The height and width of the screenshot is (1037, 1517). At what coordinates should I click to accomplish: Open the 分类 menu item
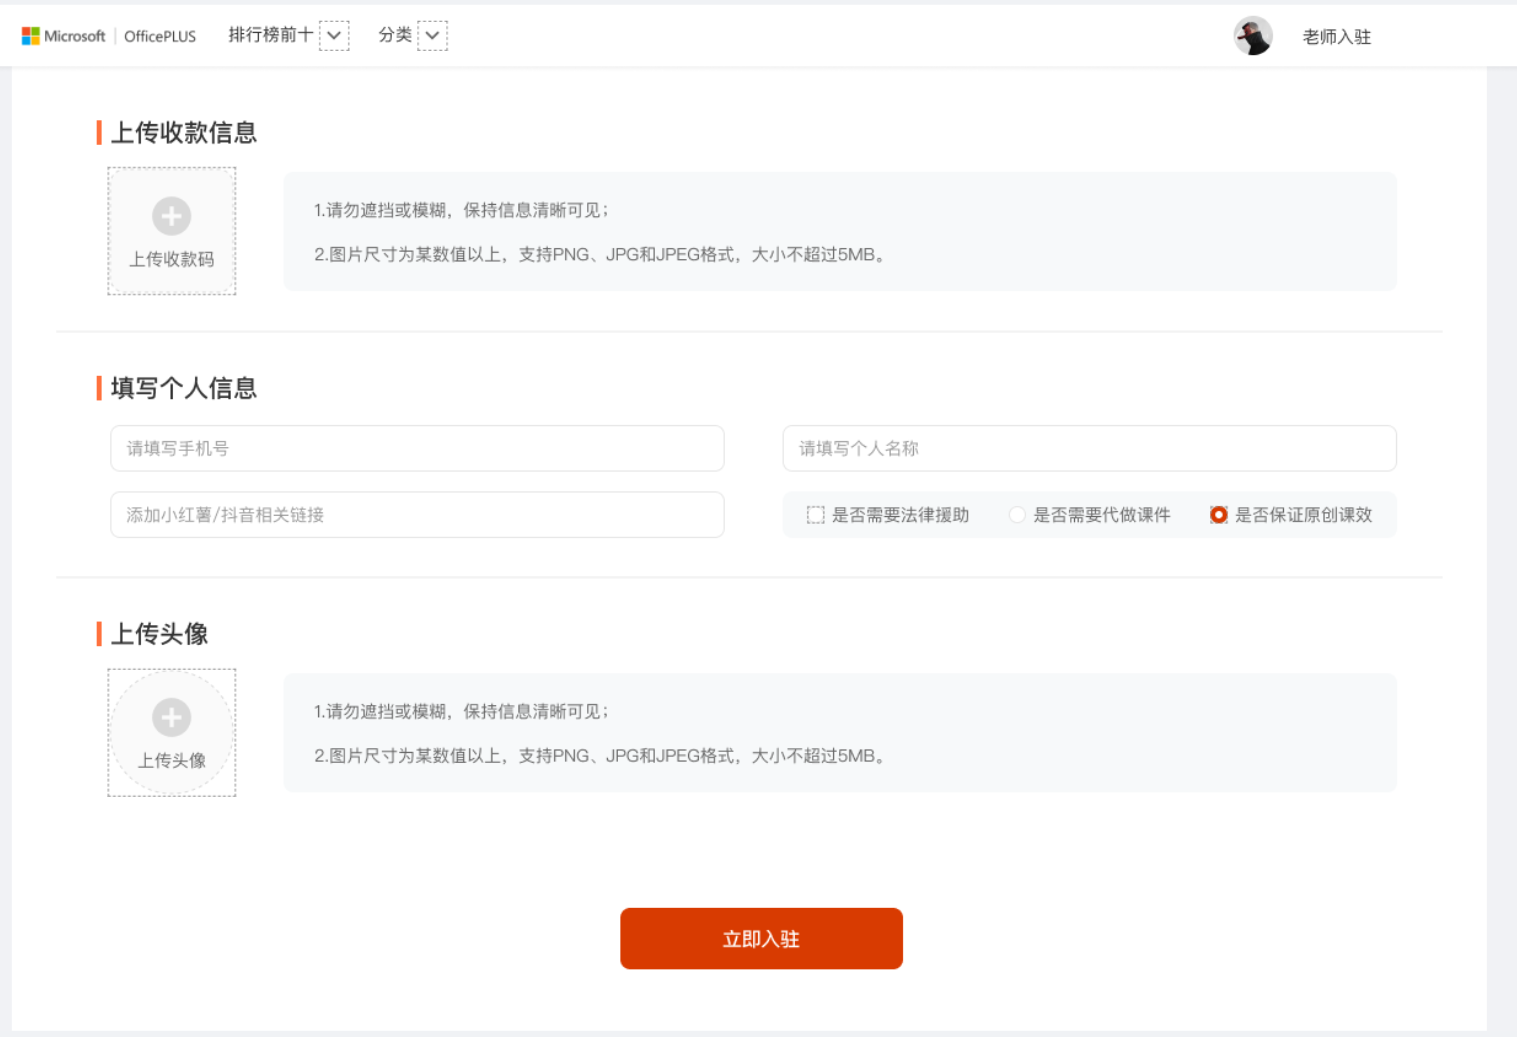coord(395,35)
